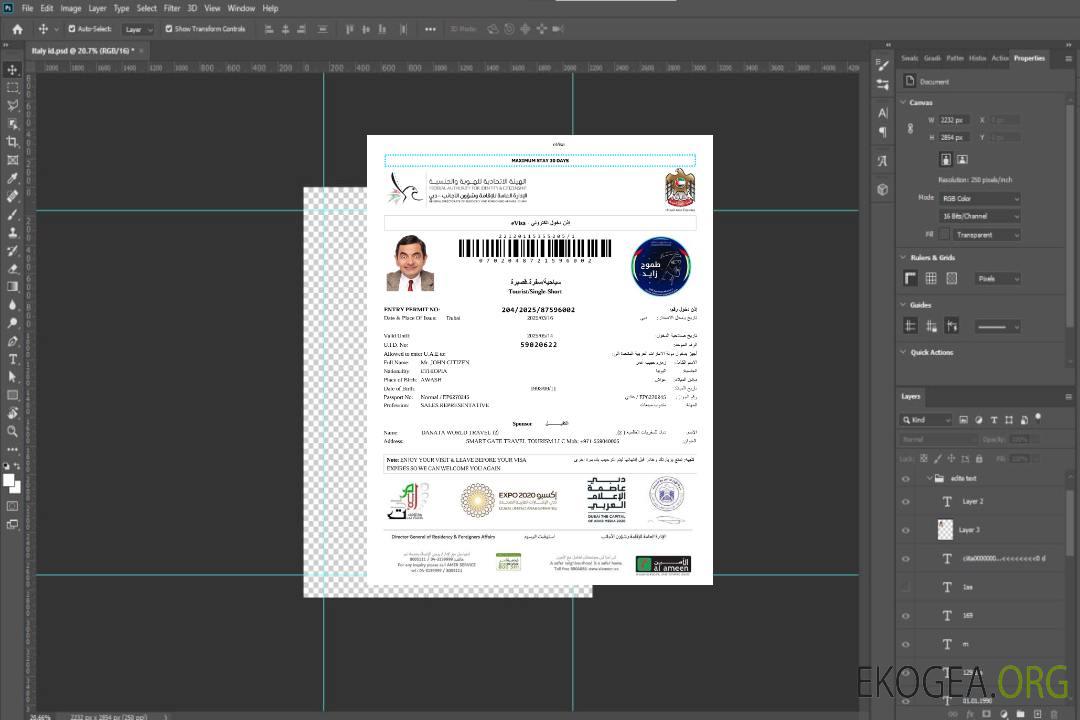Open the Auto-Select Layer dropdown
Screen dimensions: 1080x720
[138, 29]
